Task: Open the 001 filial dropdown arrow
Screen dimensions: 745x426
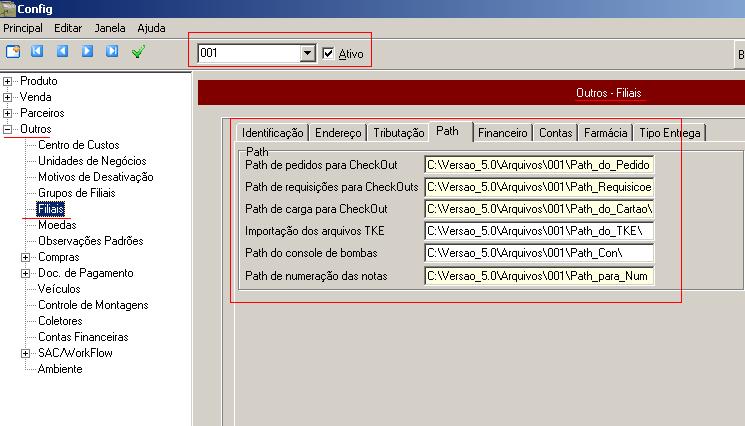Action: [x=307, y=53]
